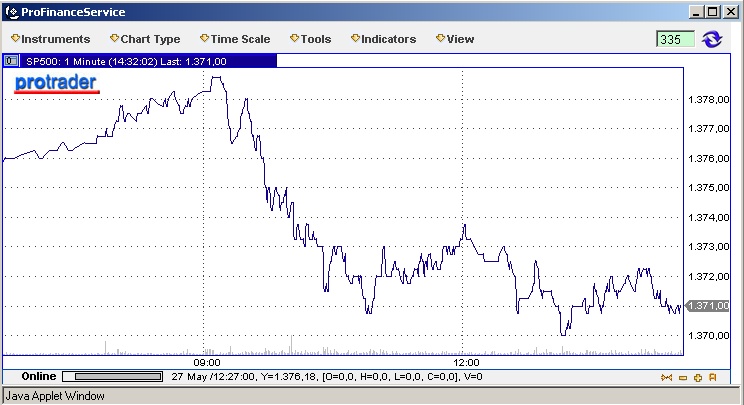744x405 pixels.
Task: Click the orange plus zoom-in icon
Action: [698, 377]
